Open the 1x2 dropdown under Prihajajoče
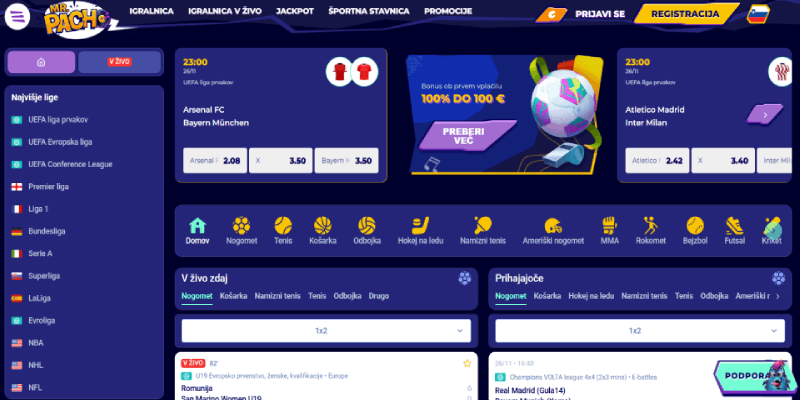800x400 pixels. (640, 331)
